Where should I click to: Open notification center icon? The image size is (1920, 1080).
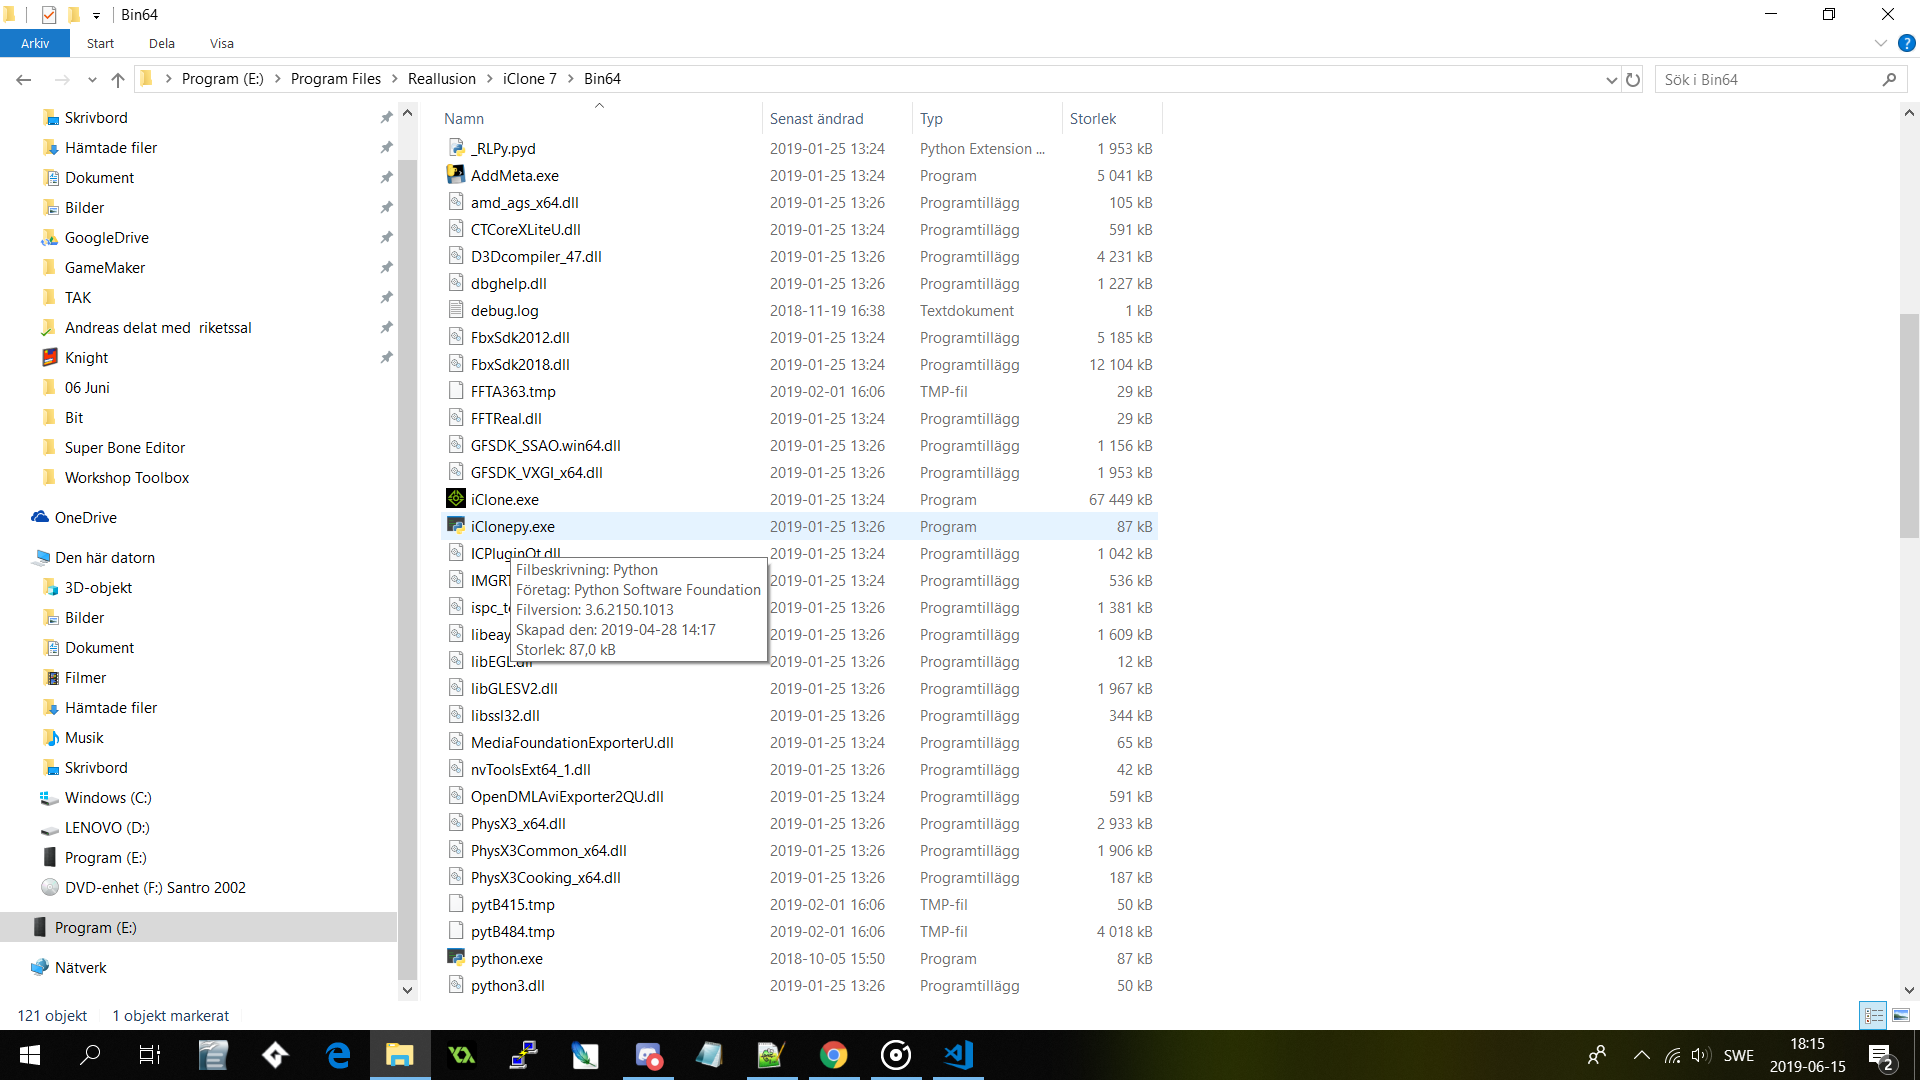[1880, 1056]
